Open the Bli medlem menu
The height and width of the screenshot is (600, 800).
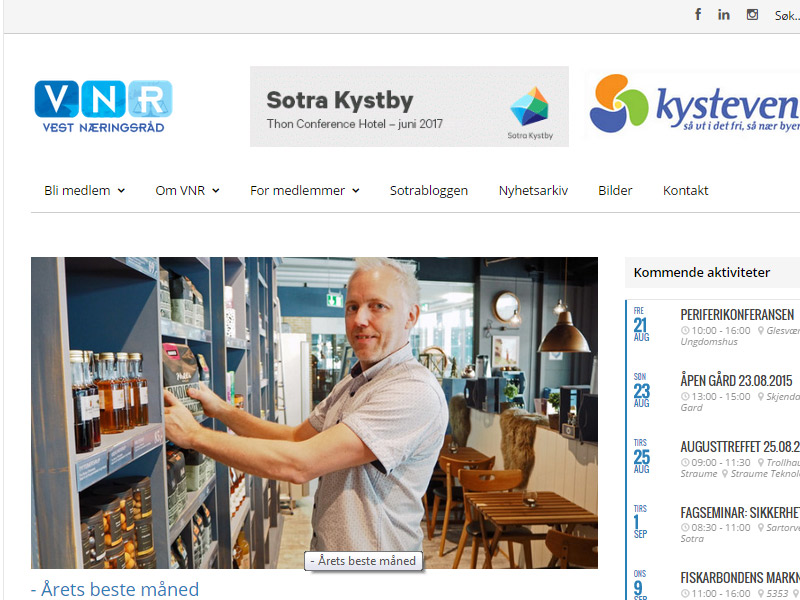[x=77, y=190]
